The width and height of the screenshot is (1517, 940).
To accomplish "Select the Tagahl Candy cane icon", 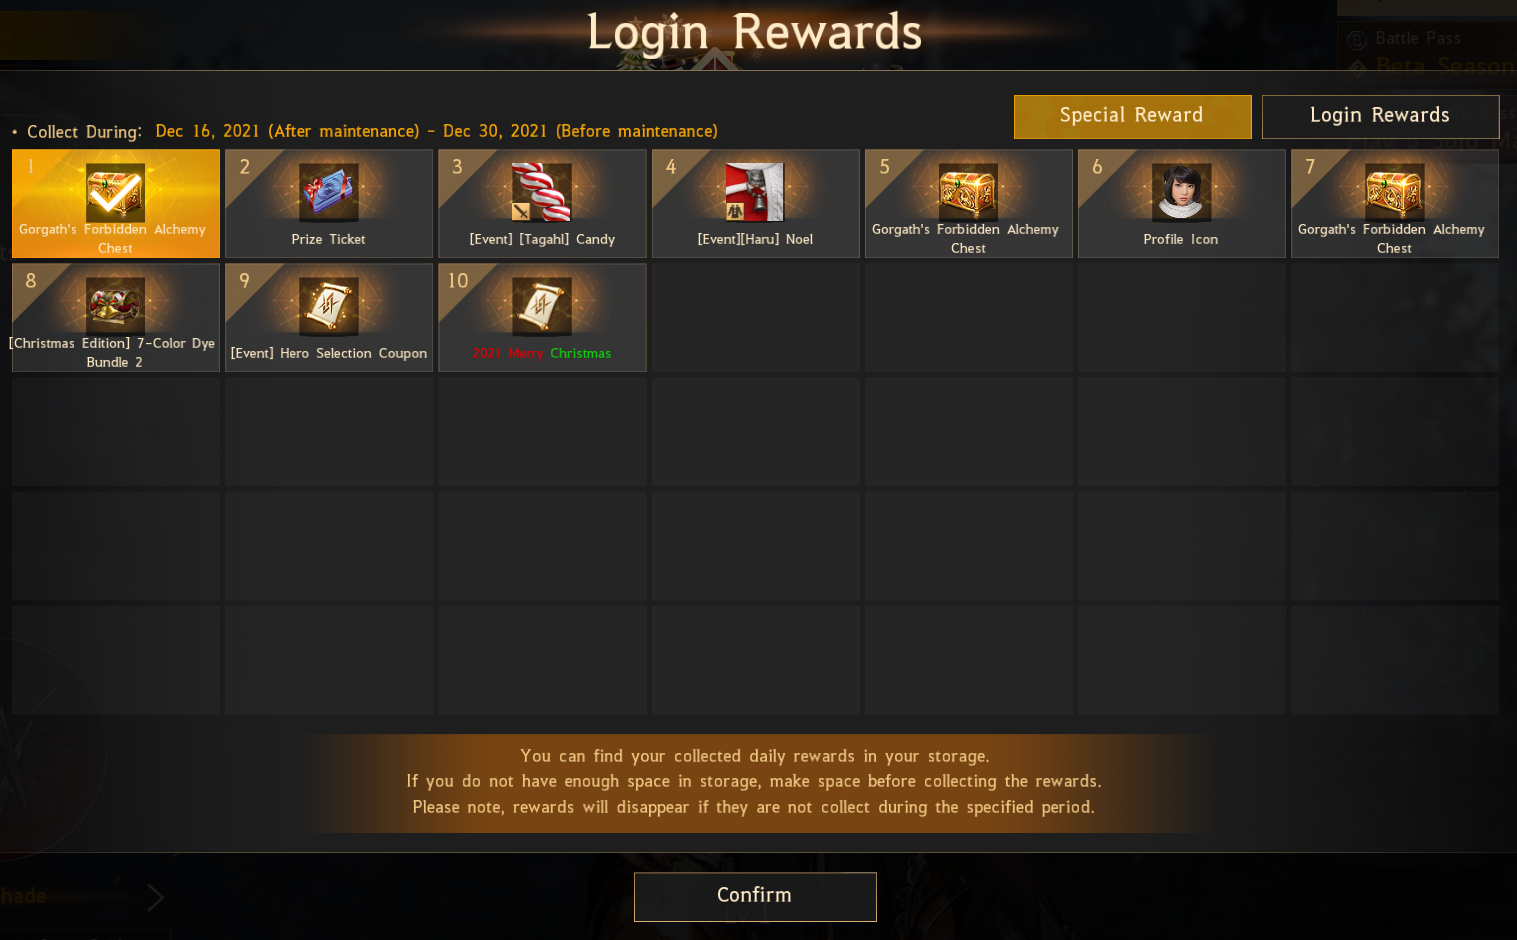I will click(x=541, y=192).
